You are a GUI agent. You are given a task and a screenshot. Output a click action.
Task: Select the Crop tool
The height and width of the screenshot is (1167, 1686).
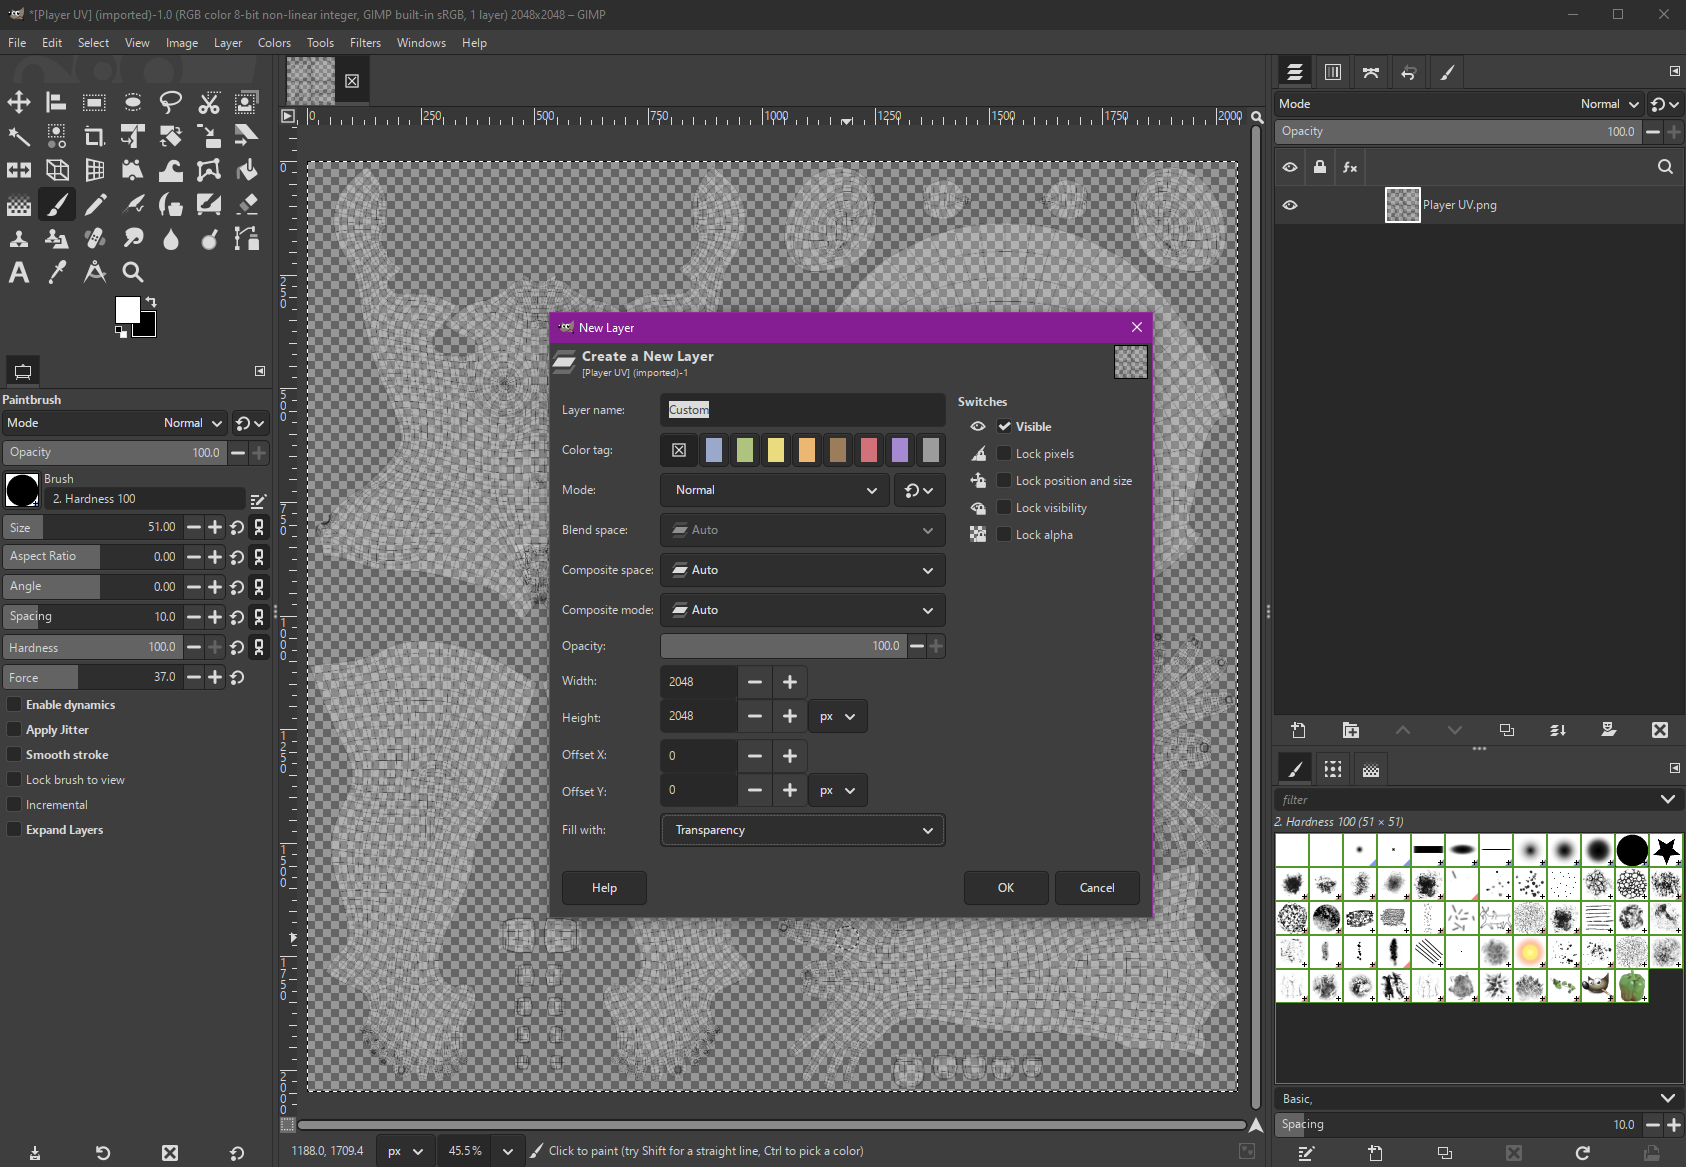pyautogui.click(x=95, y=136)
